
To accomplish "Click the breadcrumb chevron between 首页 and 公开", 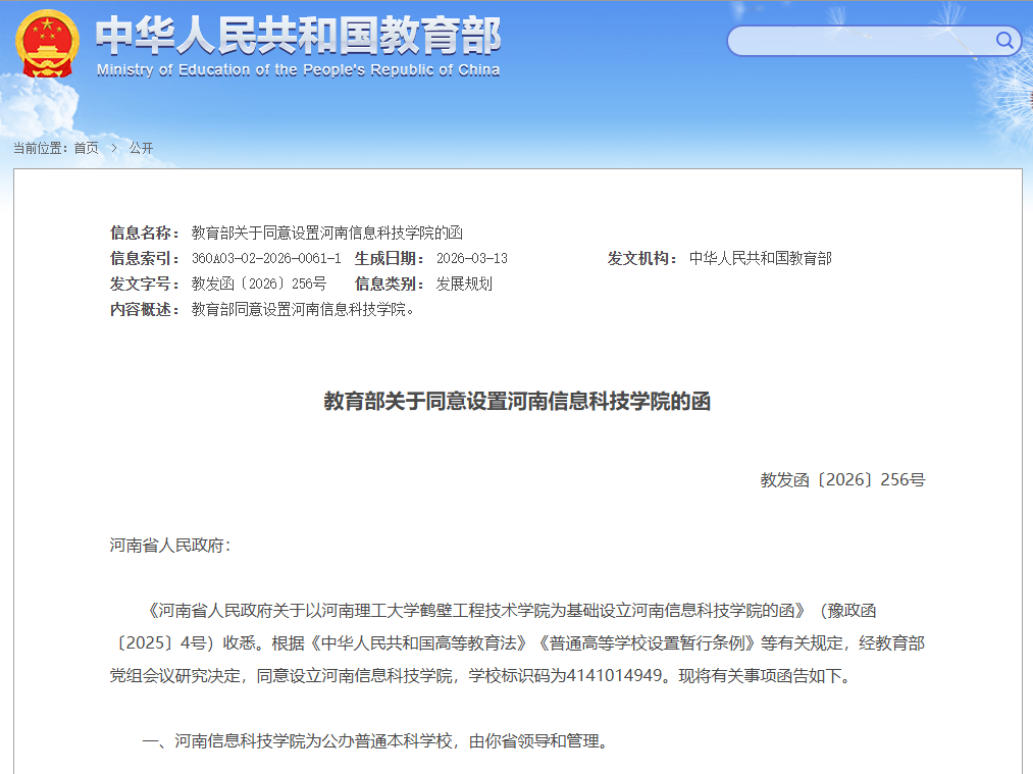I will click(x=115, y=147).
